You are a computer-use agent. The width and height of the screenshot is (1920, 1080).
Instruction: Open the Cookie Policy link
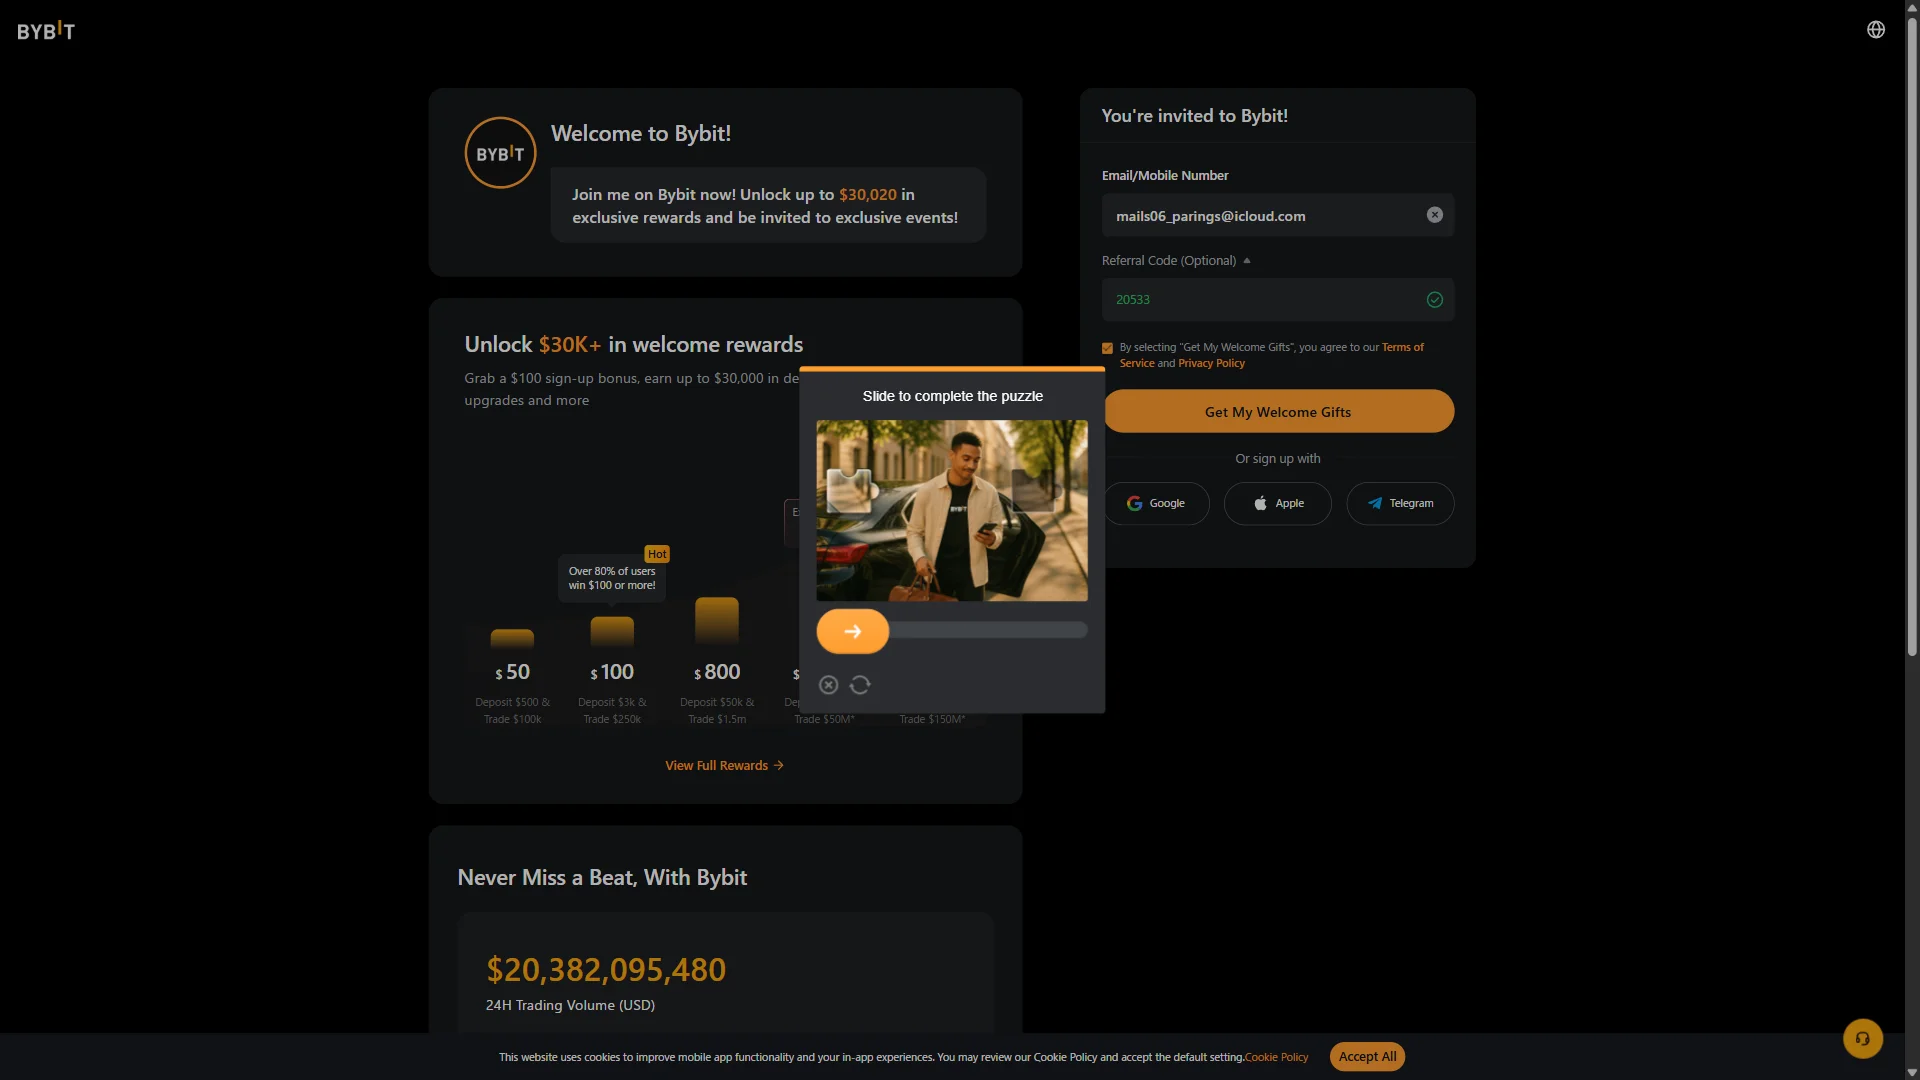pyautogui.click(x=1276, y=1057)
